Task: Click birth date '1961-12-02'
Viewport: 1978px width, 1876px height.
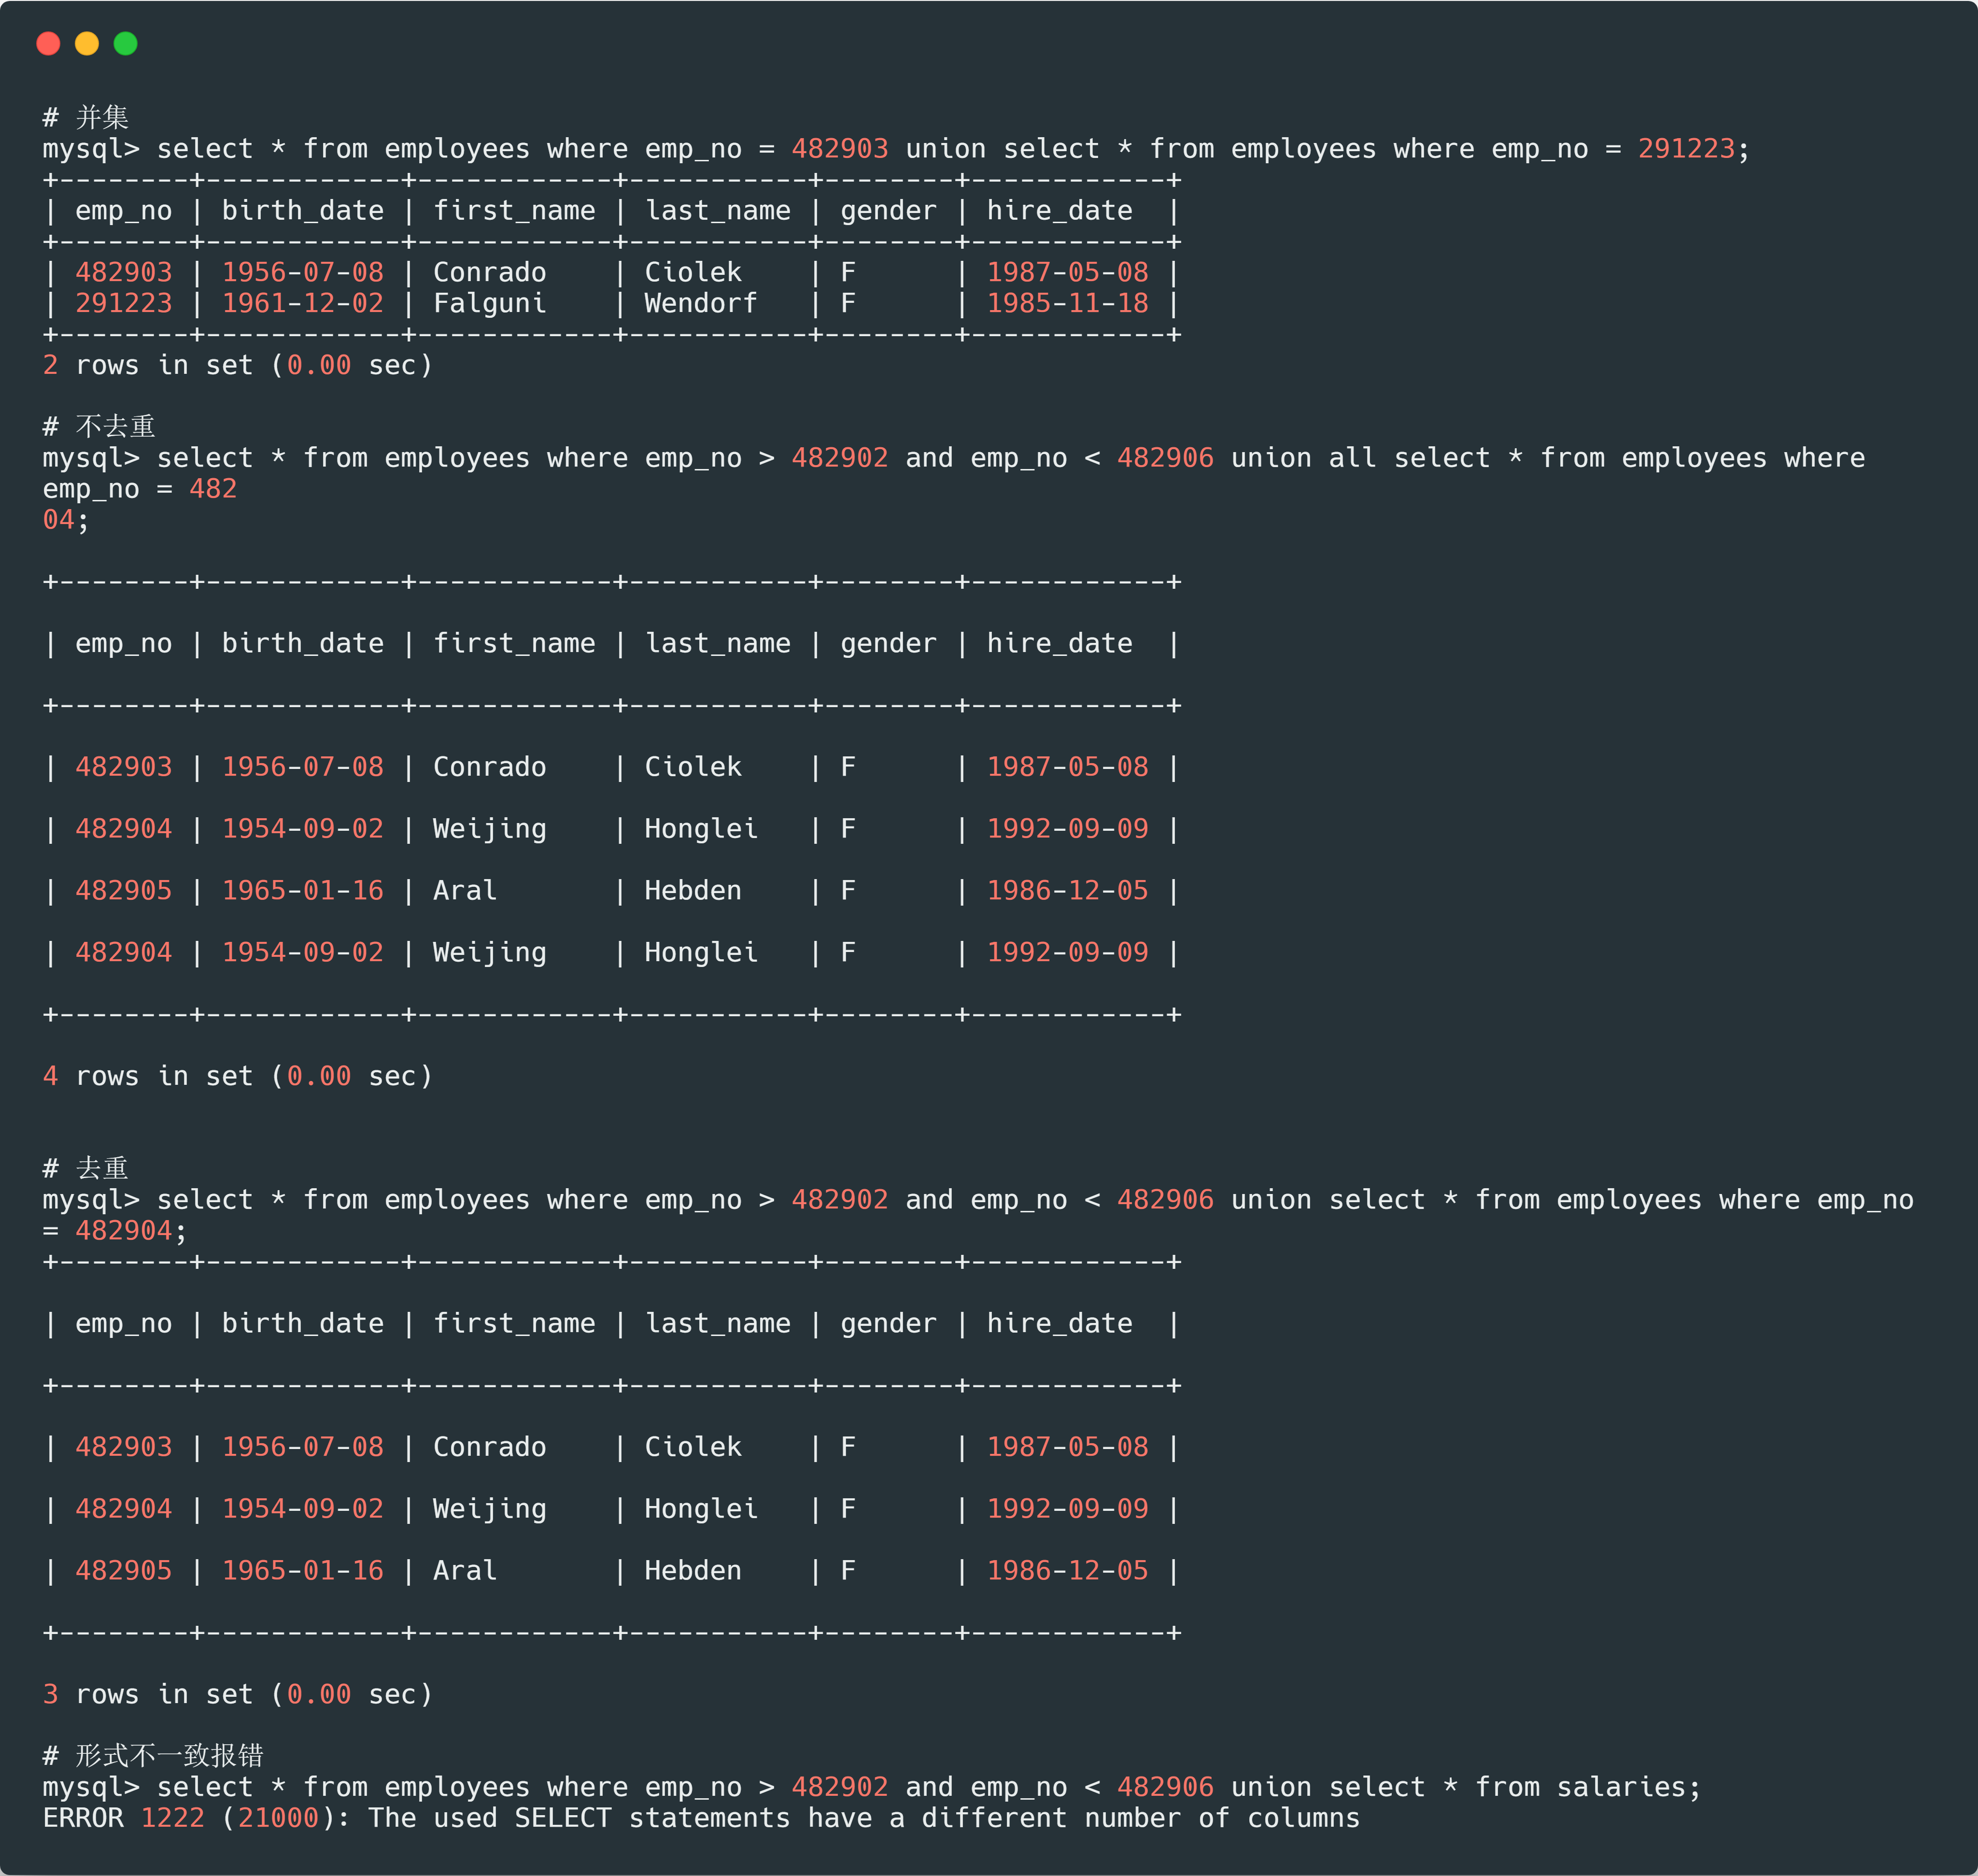Action: (x=303, y=303)
